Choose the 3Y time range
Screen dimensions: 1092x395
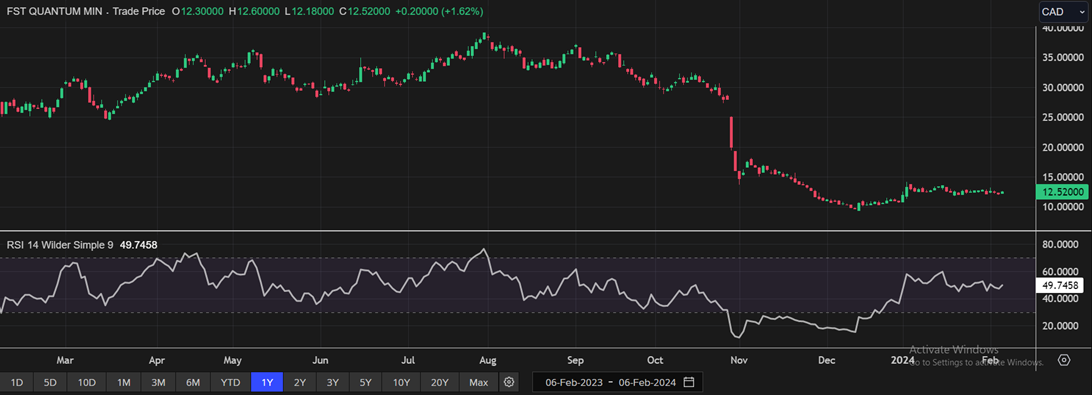point(333,382)
